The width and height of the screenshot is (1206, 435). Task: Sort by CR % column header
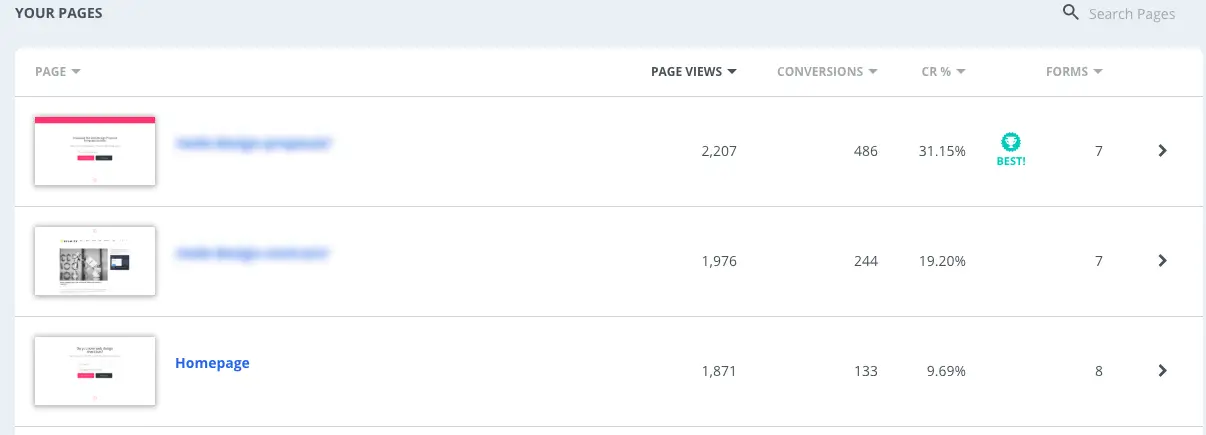[943, 72]
